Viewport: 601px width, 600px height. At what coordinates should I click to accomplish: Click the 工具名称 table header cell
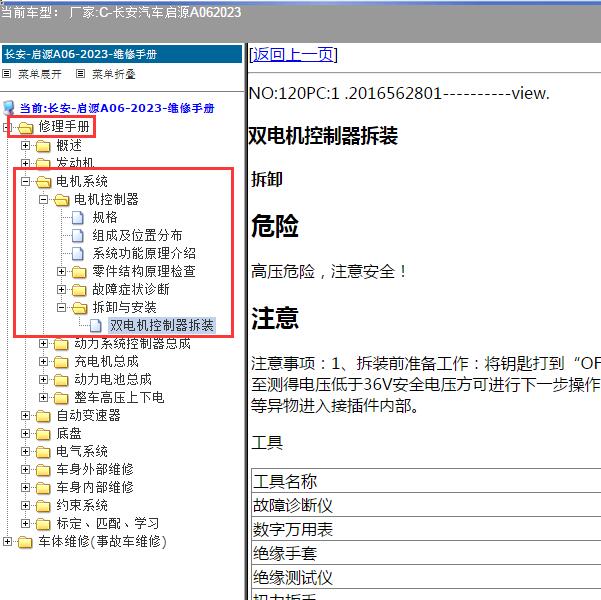(426, 481)
